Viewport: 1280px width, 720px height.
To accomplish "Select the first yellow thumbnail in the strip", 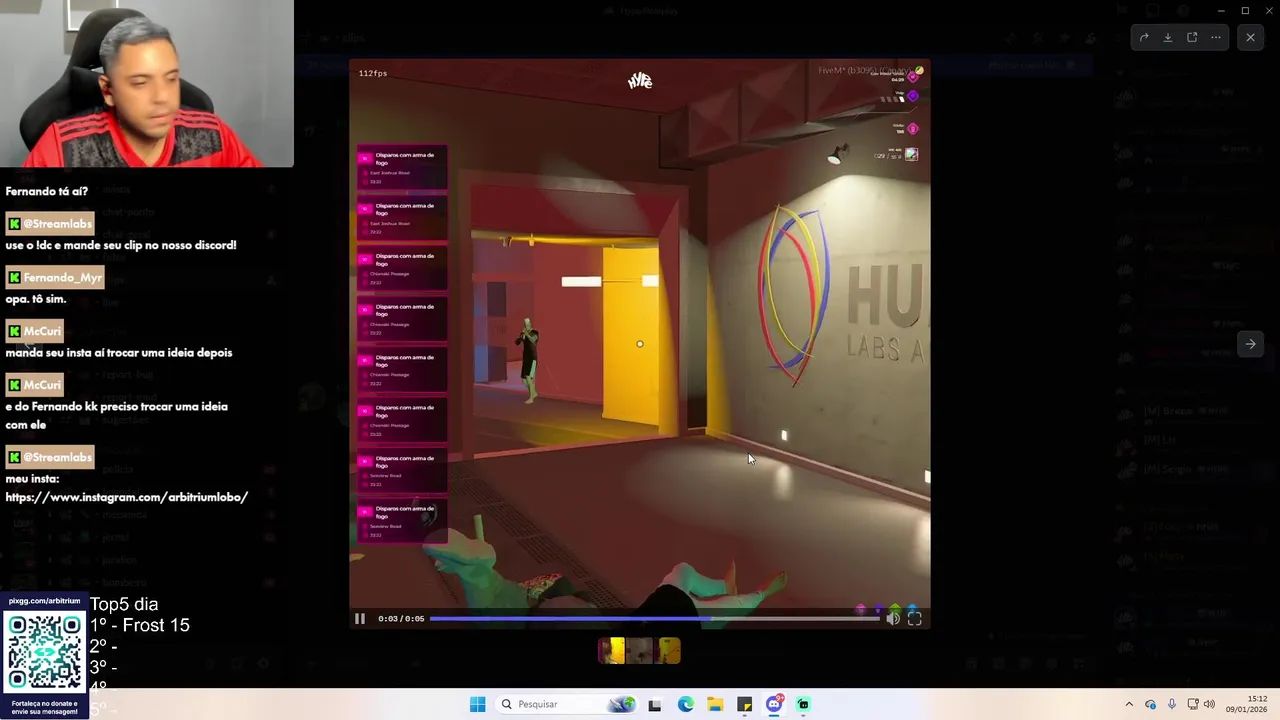I will pos(612,651).
